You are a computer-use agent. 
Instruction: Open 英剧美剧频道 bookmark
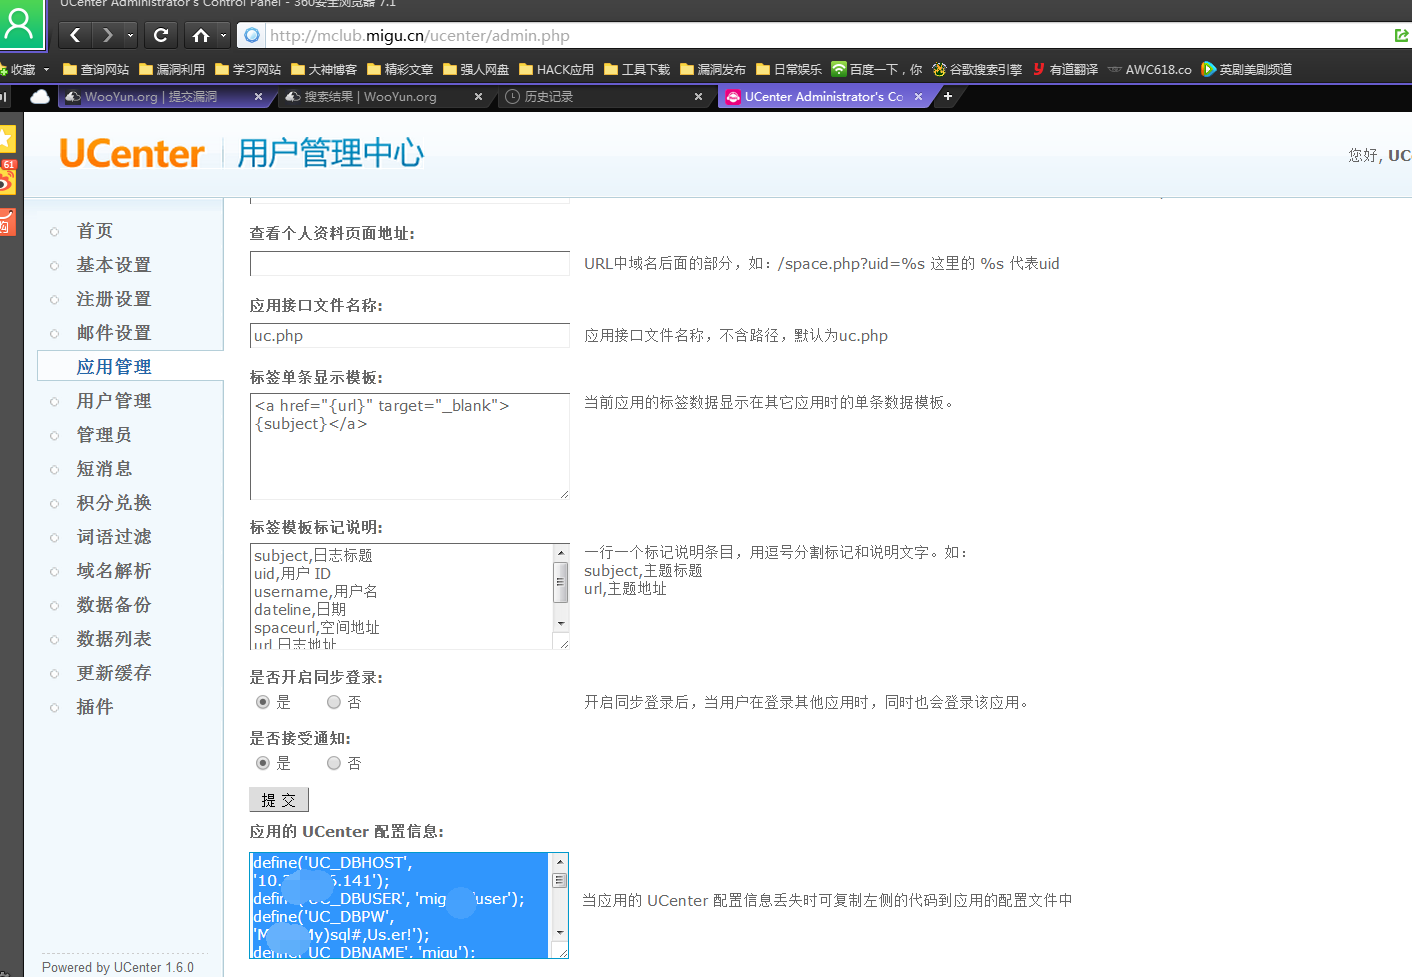(x=1247, y=69)
